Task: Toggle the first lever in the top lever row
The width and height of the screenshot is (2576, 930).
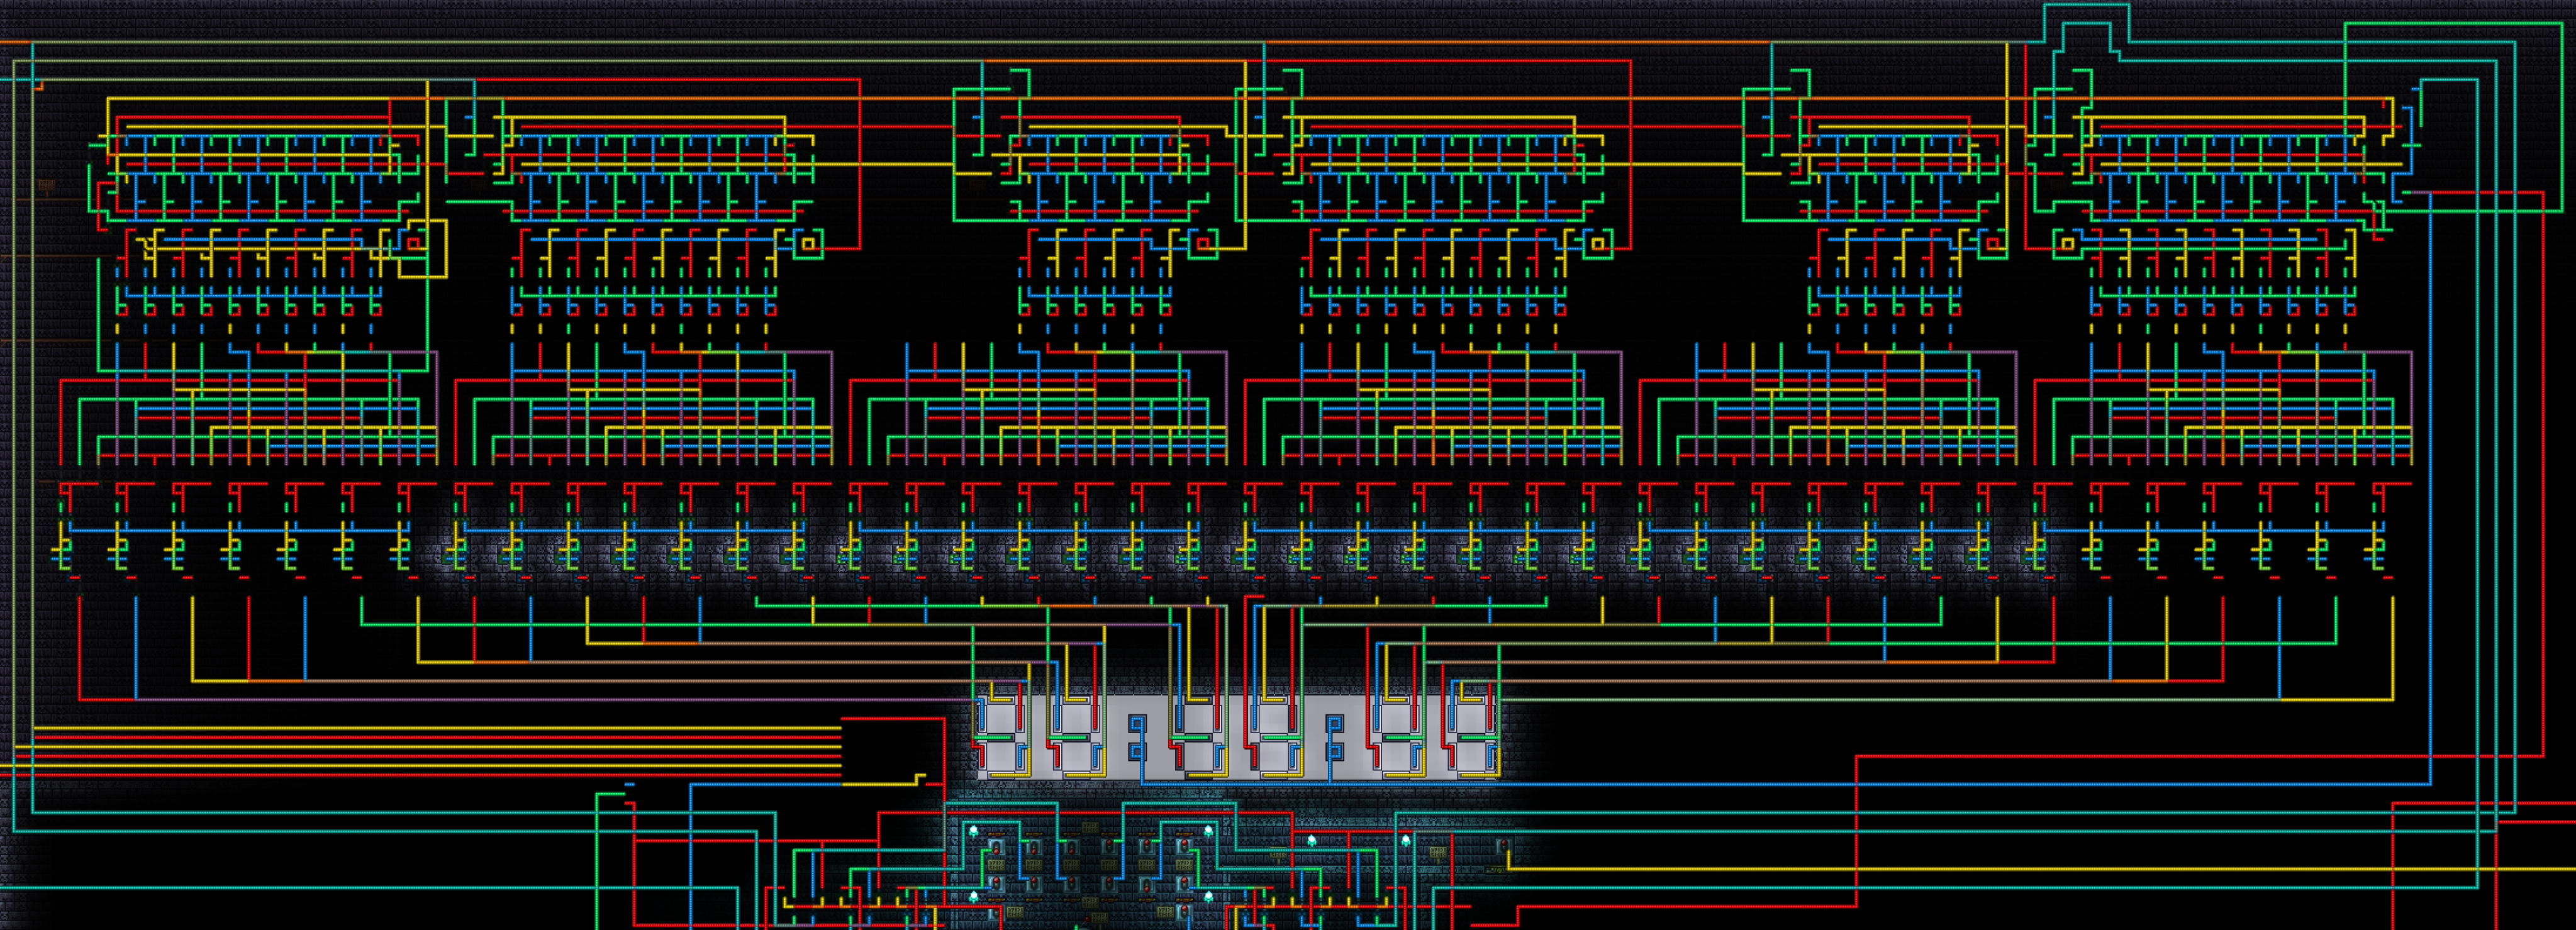Action: pyautogui.click(x=996, y=847)
